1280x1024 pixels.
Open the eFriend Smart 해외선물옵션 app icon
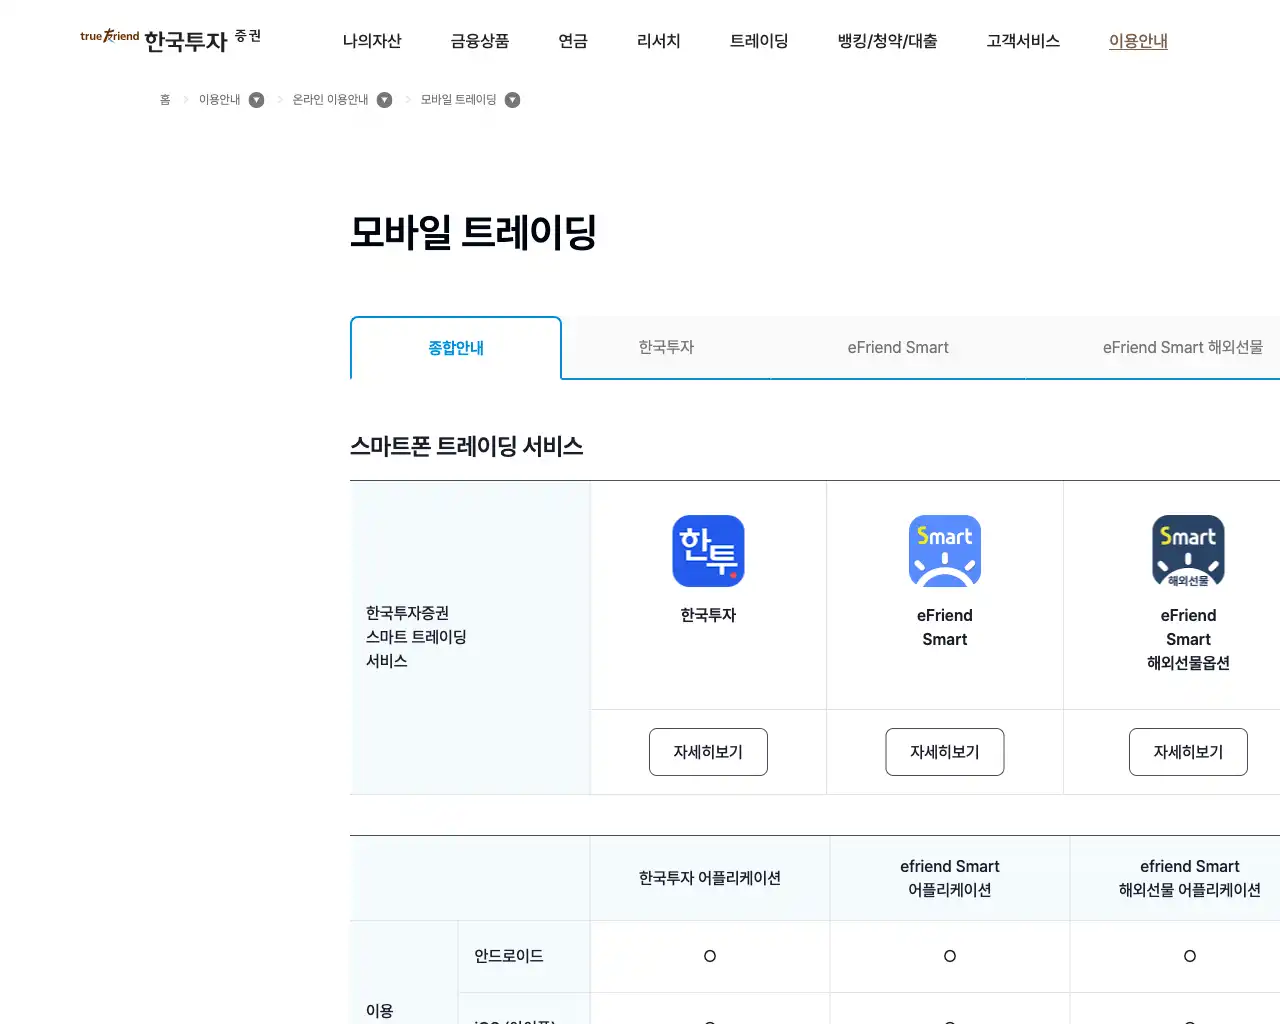coord(1188,551)
